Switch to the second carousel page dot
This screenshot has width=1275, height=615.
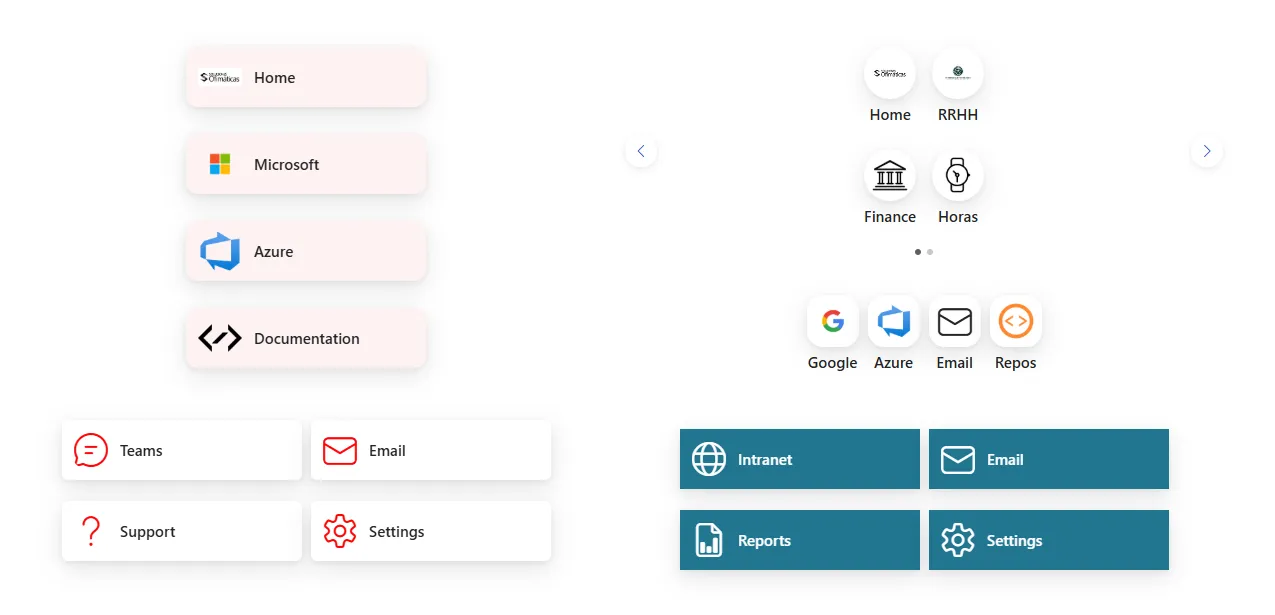click(930, 252)
